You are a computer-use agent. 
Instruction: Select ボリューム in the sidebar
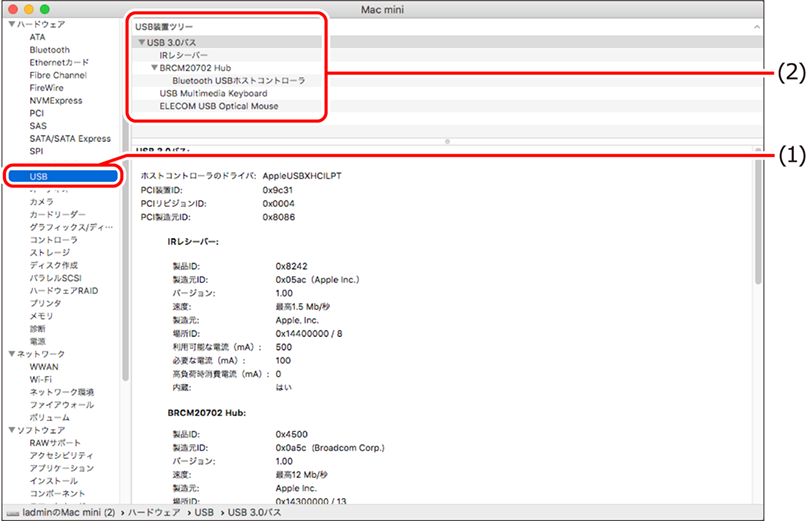[50, 417]
